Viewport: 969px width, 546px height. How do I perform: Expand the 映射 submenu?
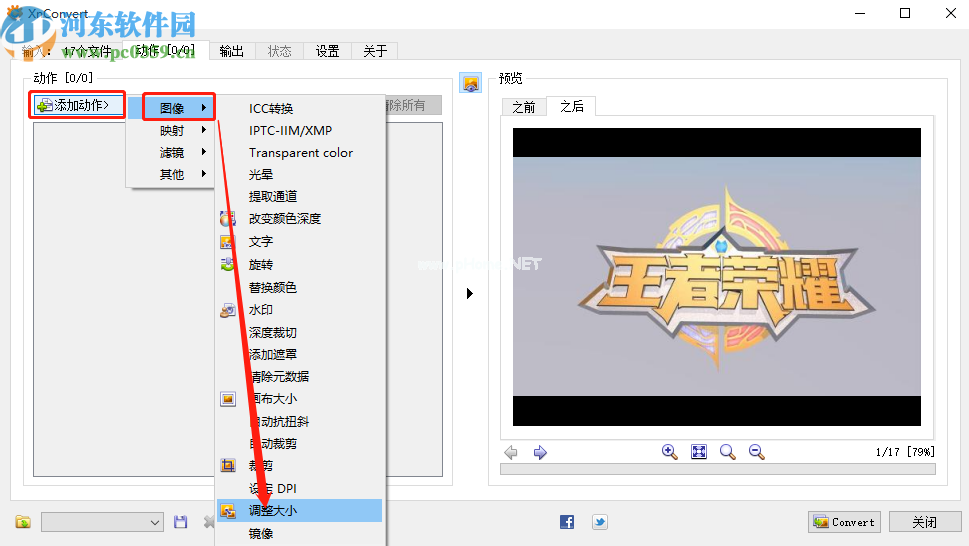point(172,130)
